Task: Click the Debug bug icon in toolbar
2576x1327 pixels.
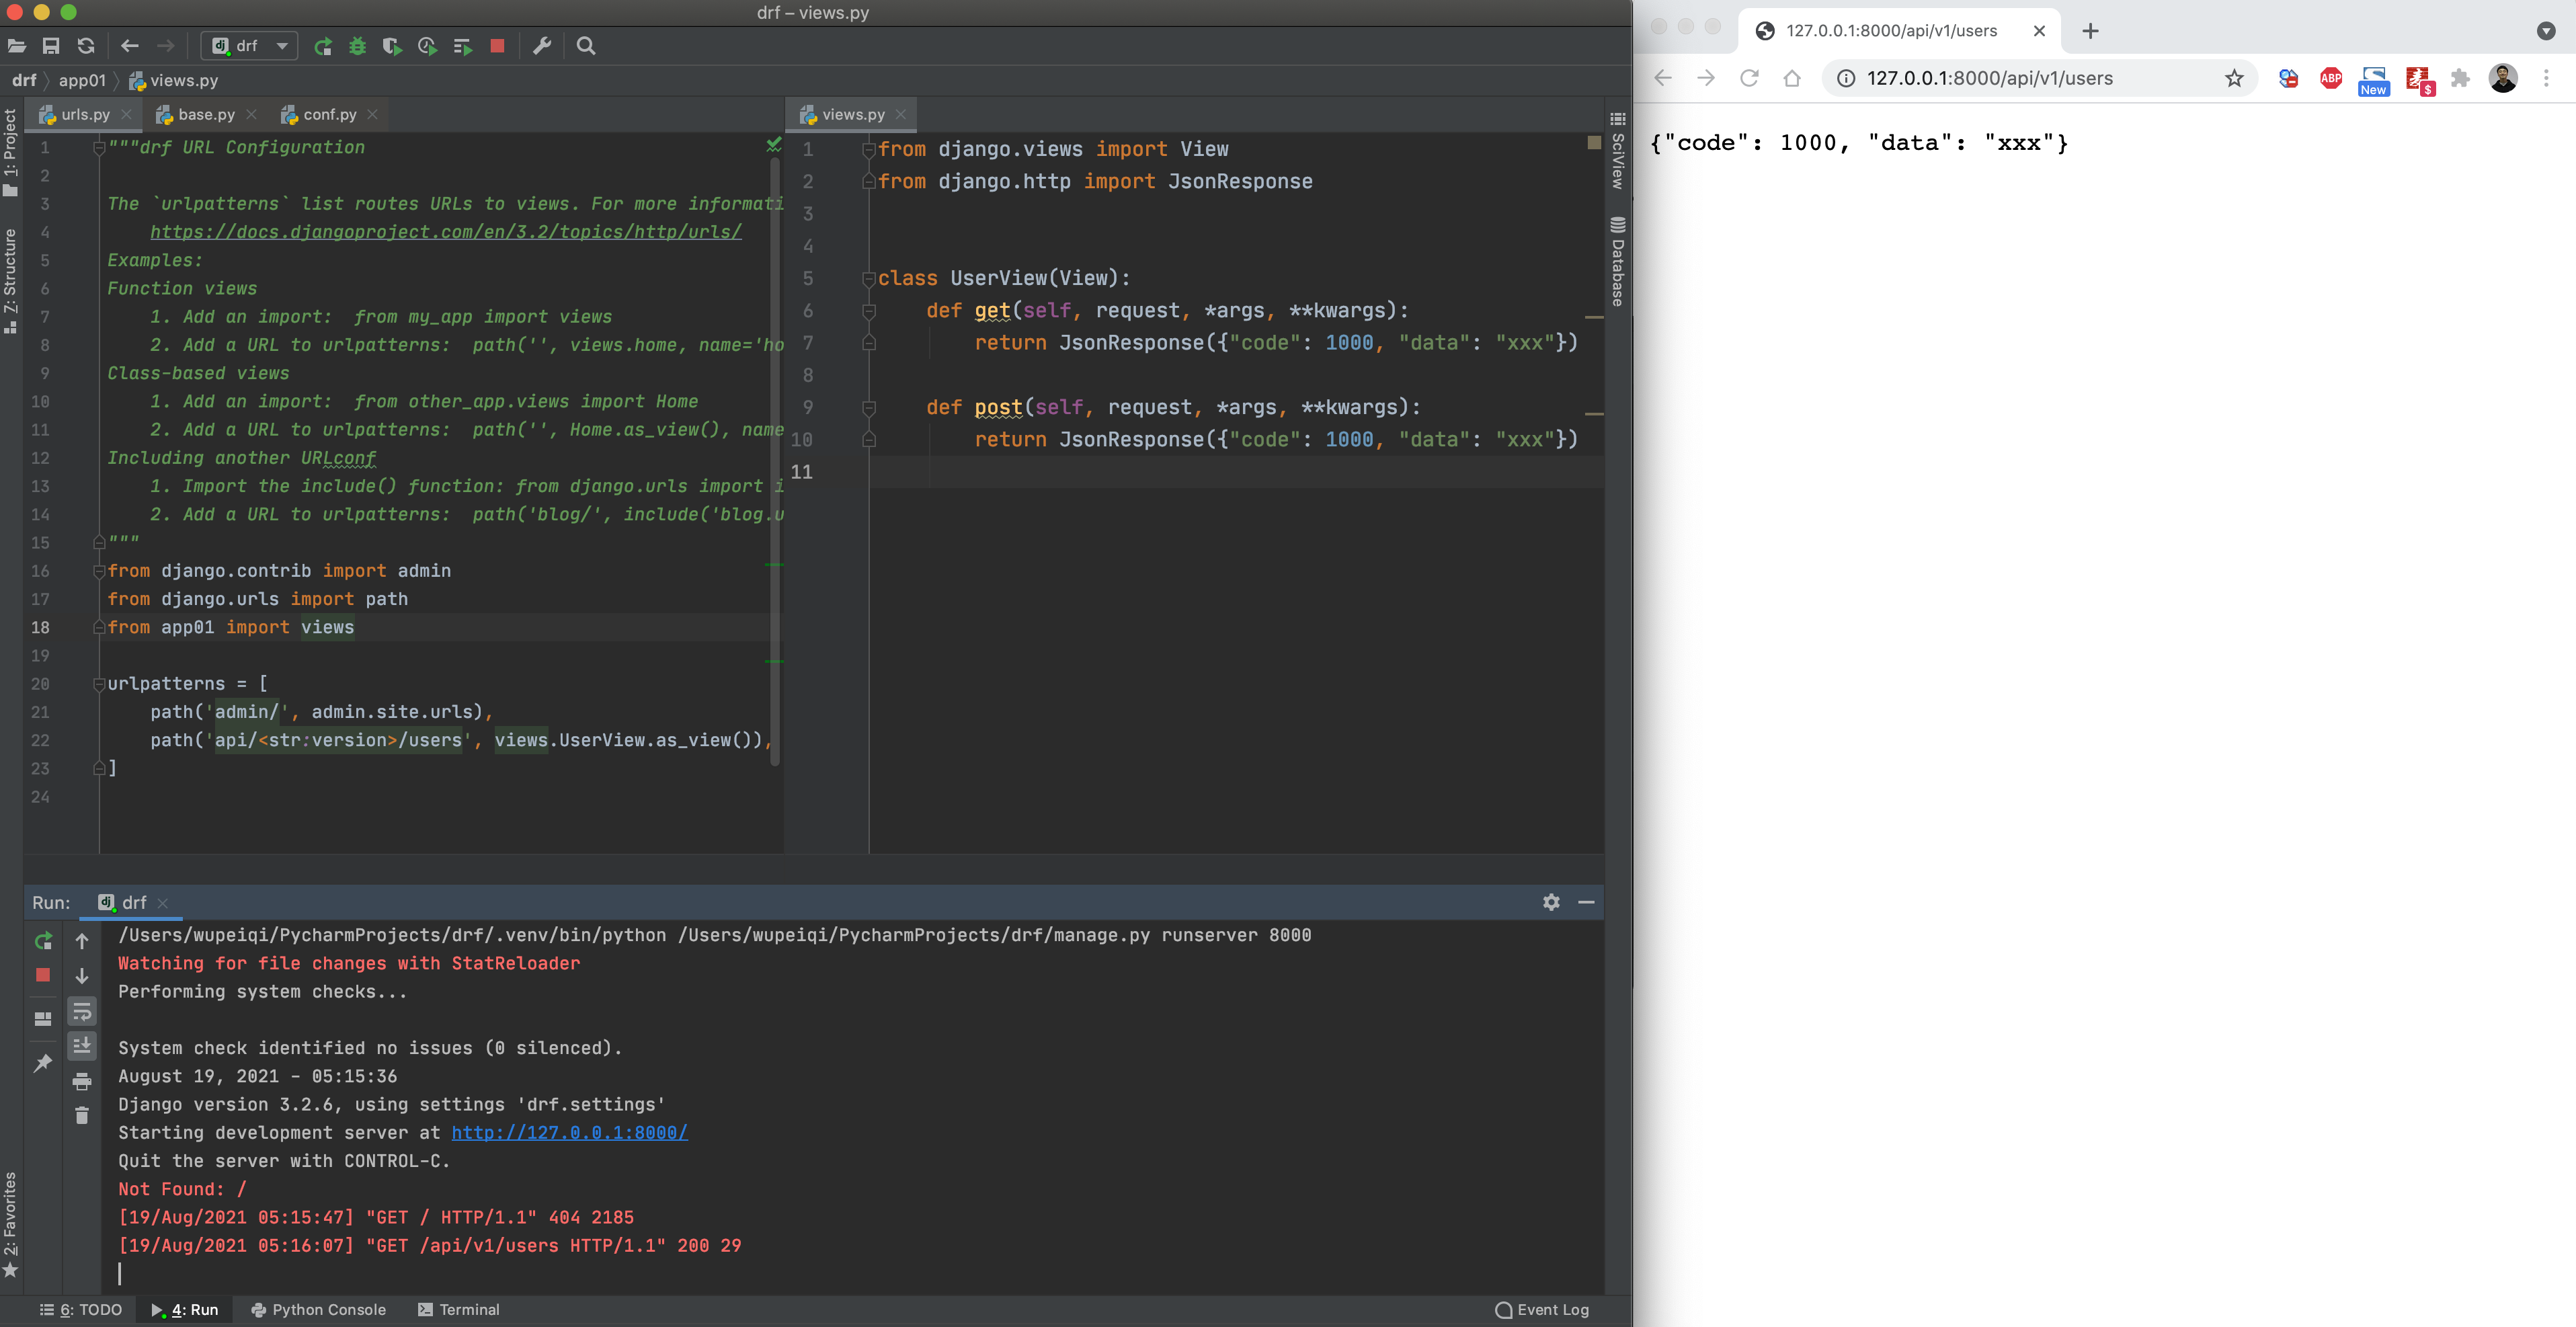Action: (357, 46)
